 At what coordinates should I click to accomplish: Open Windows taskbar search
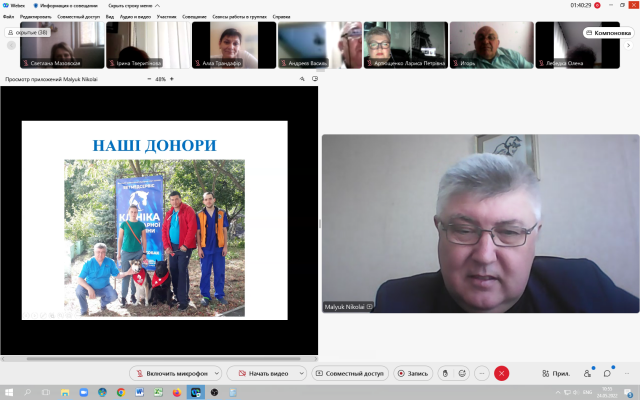[27, 392]
